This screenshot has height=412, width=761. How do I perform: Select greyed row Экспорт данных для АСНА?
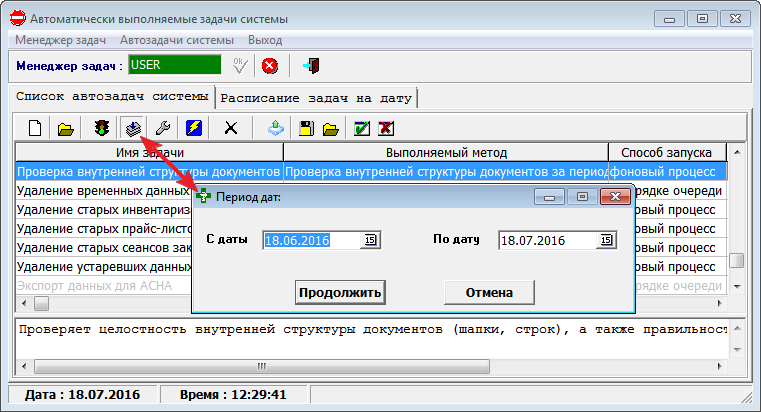pos(104,285)
